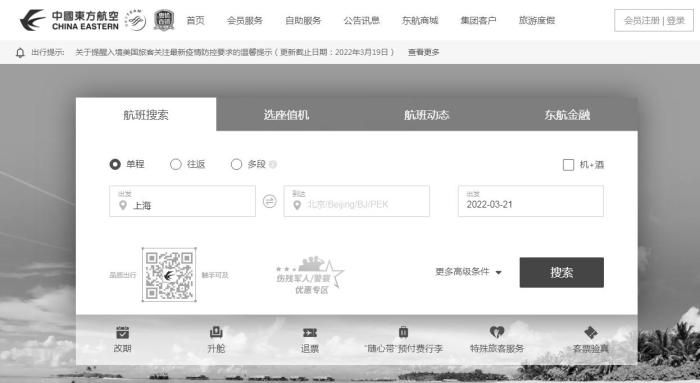
Task: Open the 2022-03-21 departure date picker
Action: [531, 201]
